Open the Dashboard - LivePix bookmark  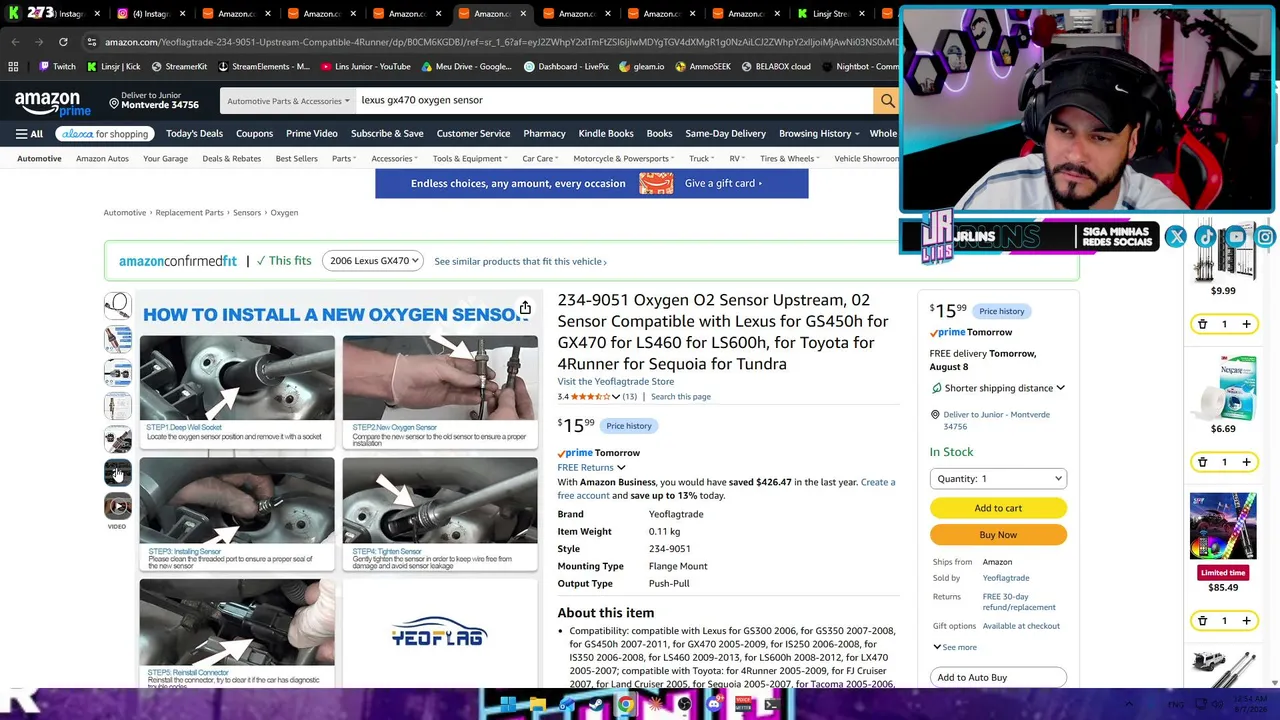[x=566, y=67]
